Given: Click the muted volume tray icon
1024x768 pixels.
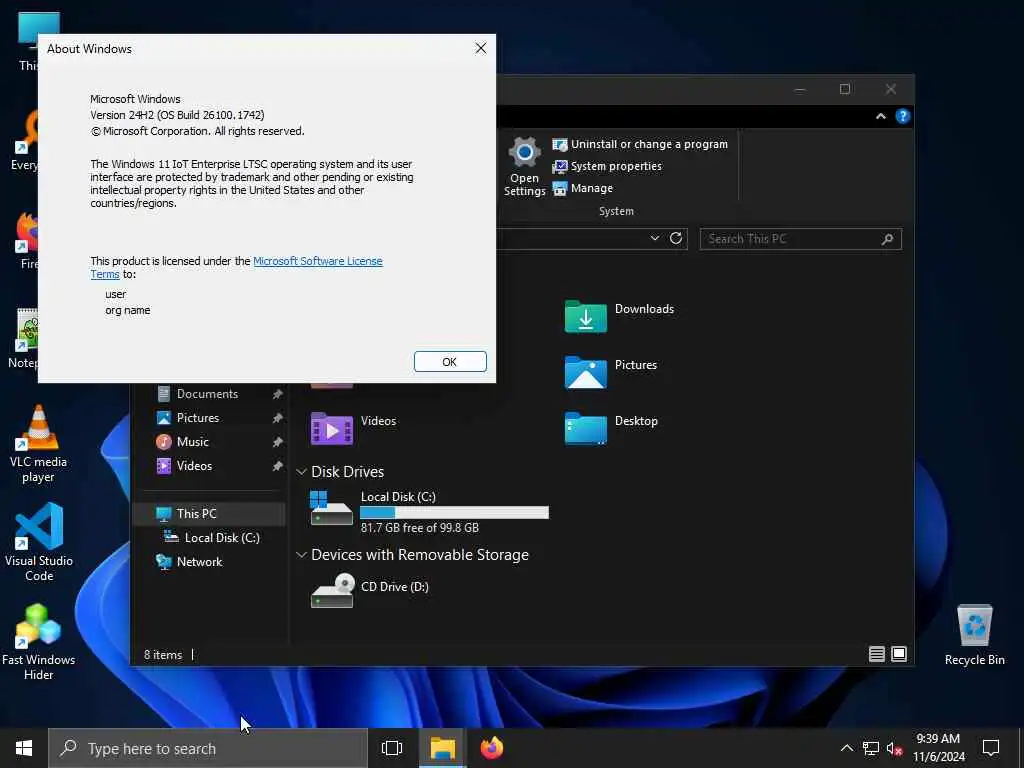Looking at the screenshot, I should 895,749.
